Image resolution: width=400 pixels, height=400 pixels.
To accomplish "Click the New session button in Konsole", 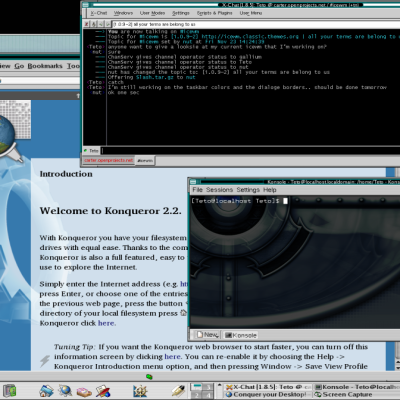I will [x=207, y=335].
